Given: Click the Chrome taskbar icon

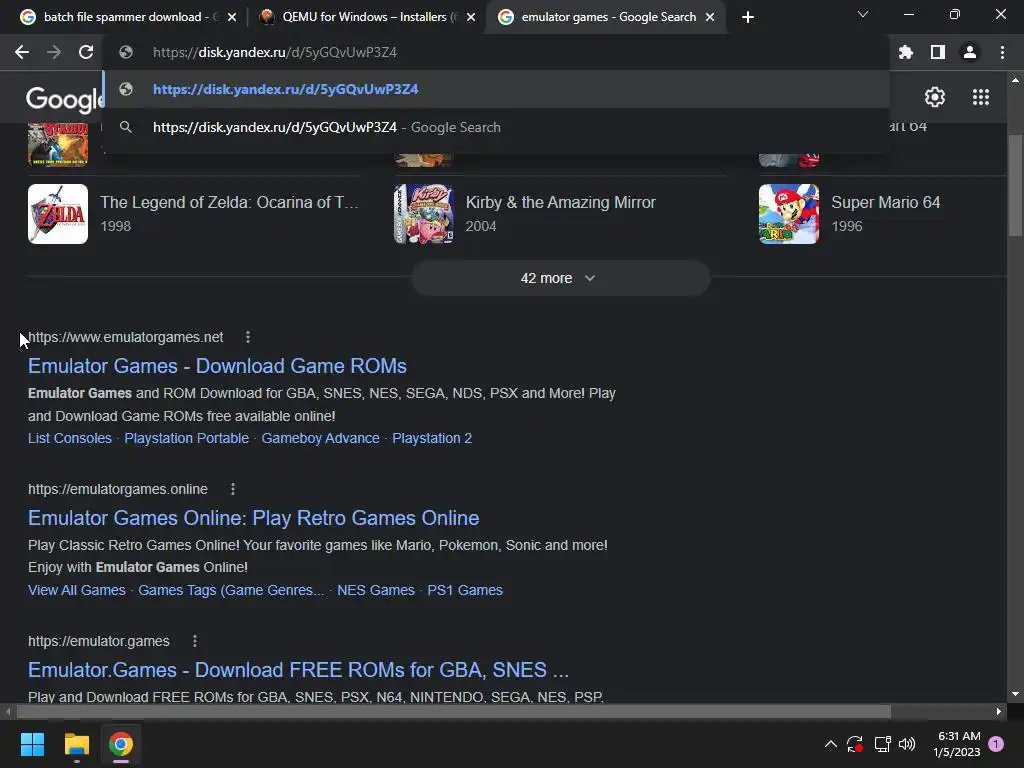Looking at the screenshot, I should pos(121,744).
